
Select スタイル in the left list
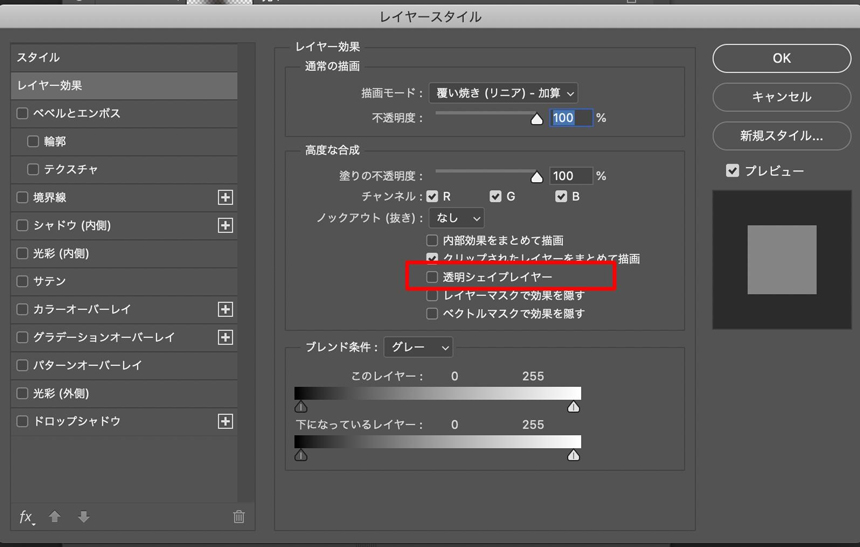tap(124, 58)
